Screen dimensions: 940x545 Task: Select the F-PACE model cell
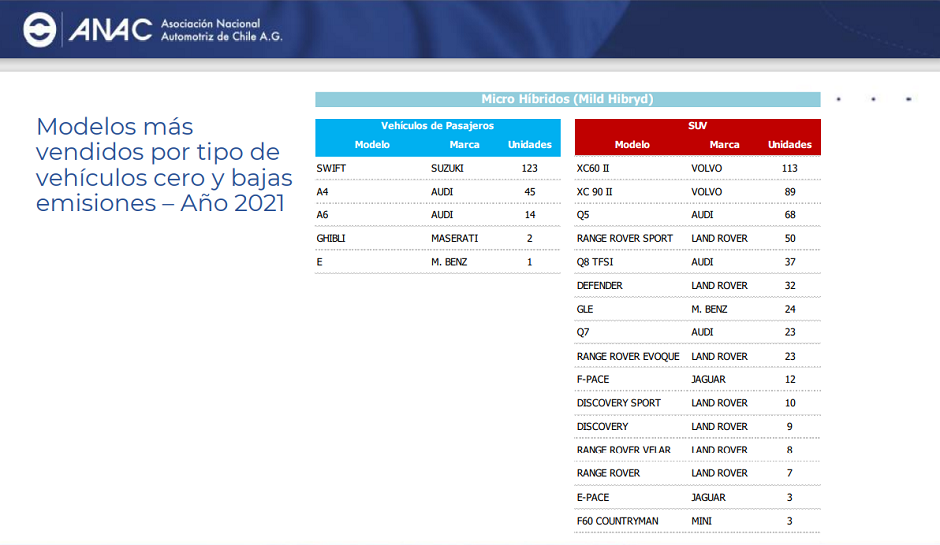(592, 380)
